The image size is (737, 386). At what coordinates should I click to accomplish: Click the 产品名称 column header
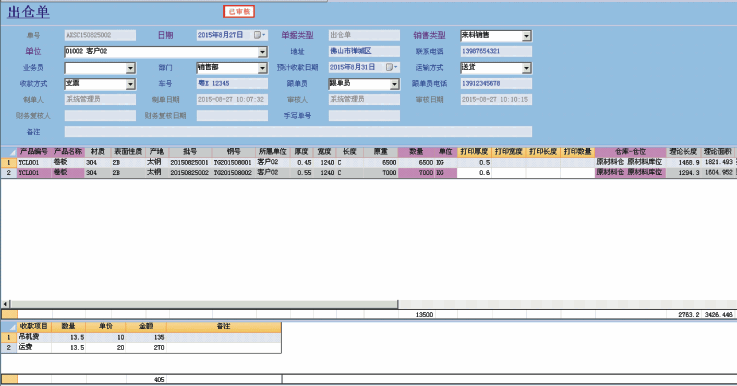[x=68, y=152]
